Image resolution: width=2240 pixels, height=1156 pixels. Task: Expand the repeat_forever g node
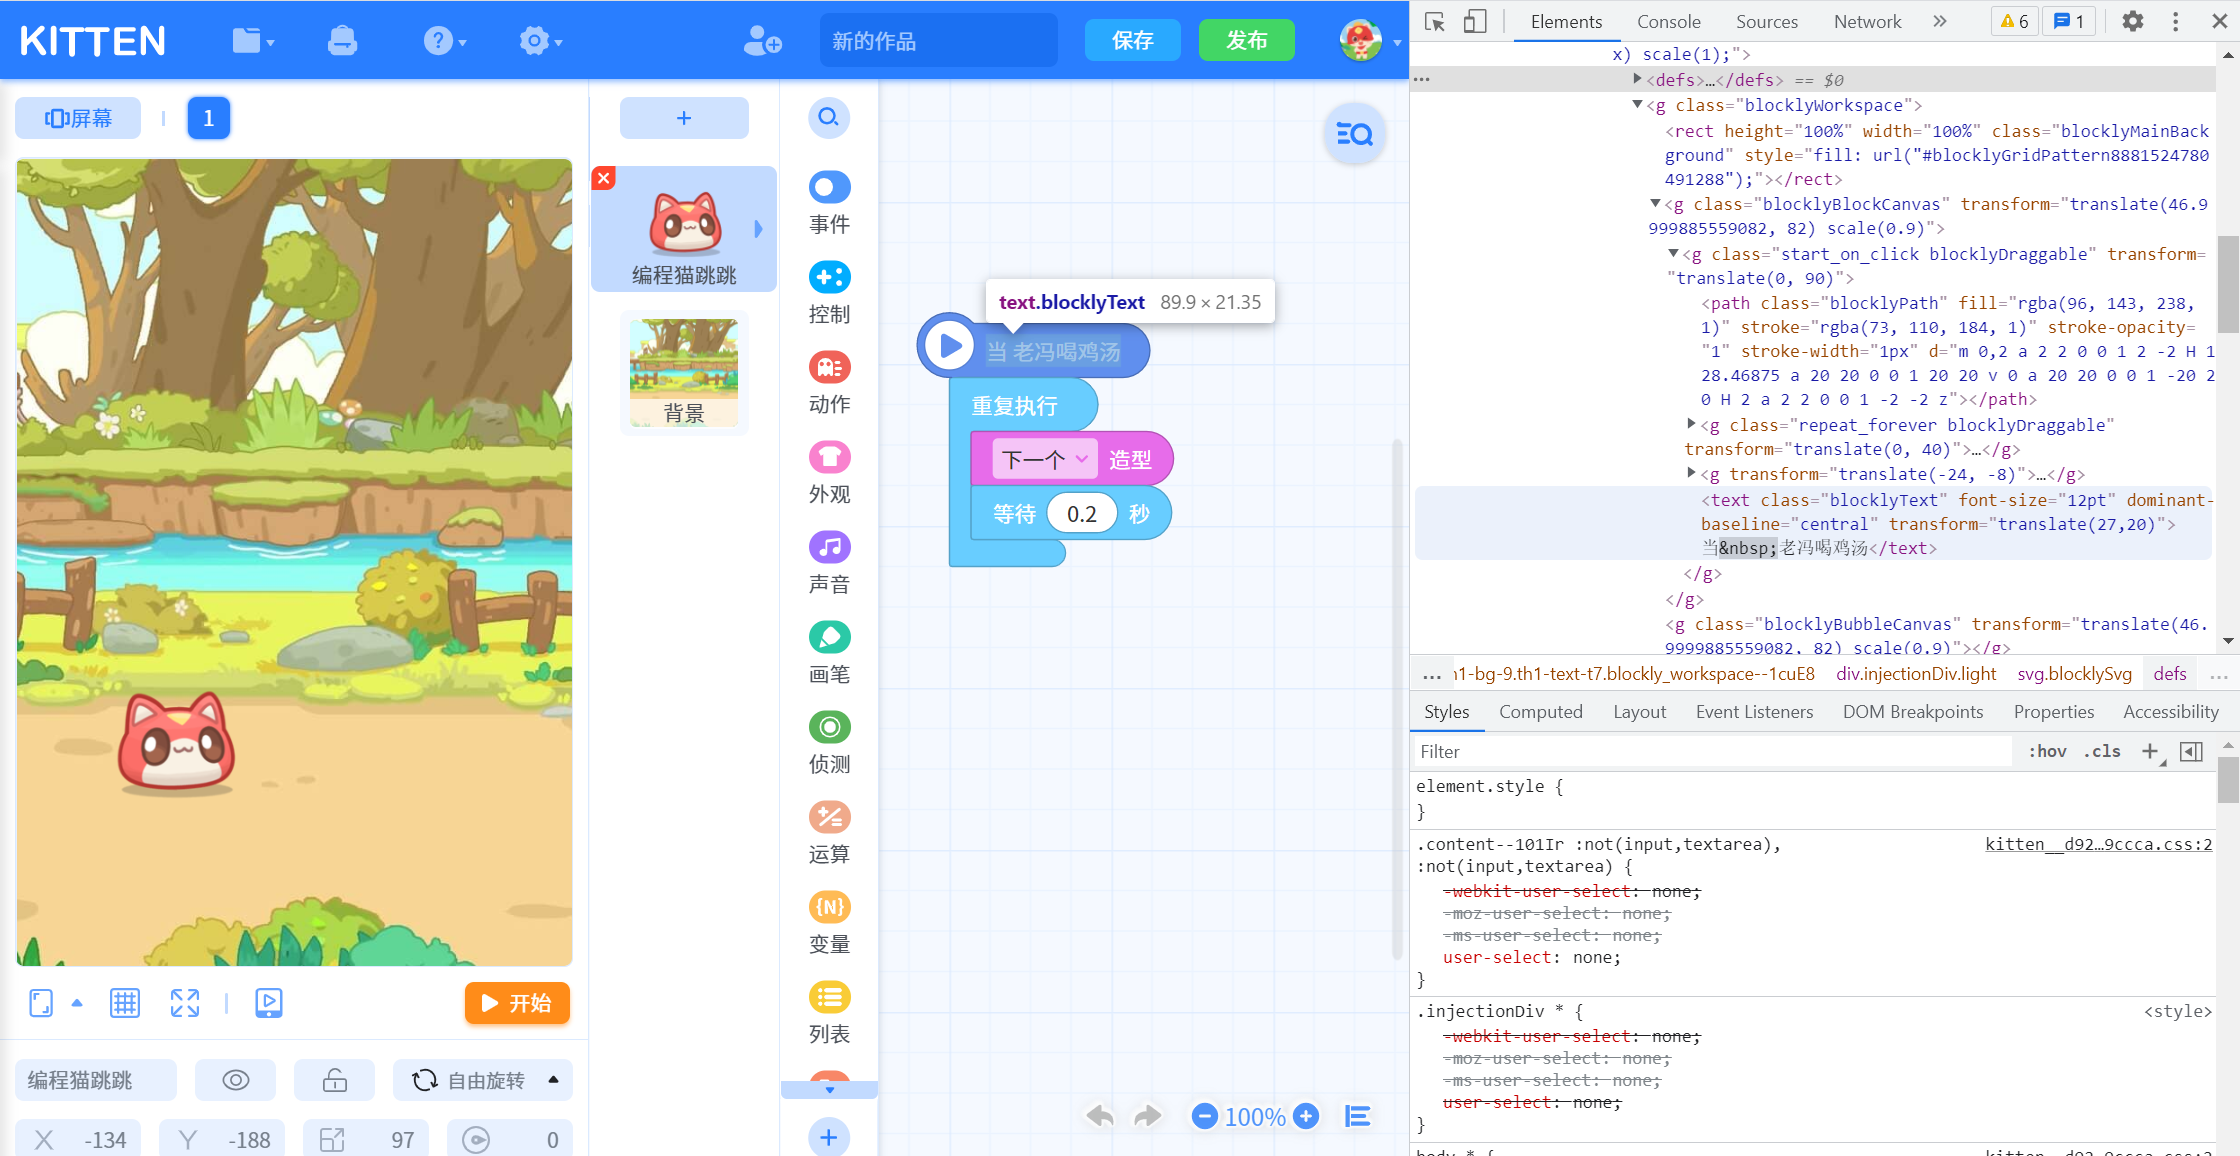(1691, 424)
